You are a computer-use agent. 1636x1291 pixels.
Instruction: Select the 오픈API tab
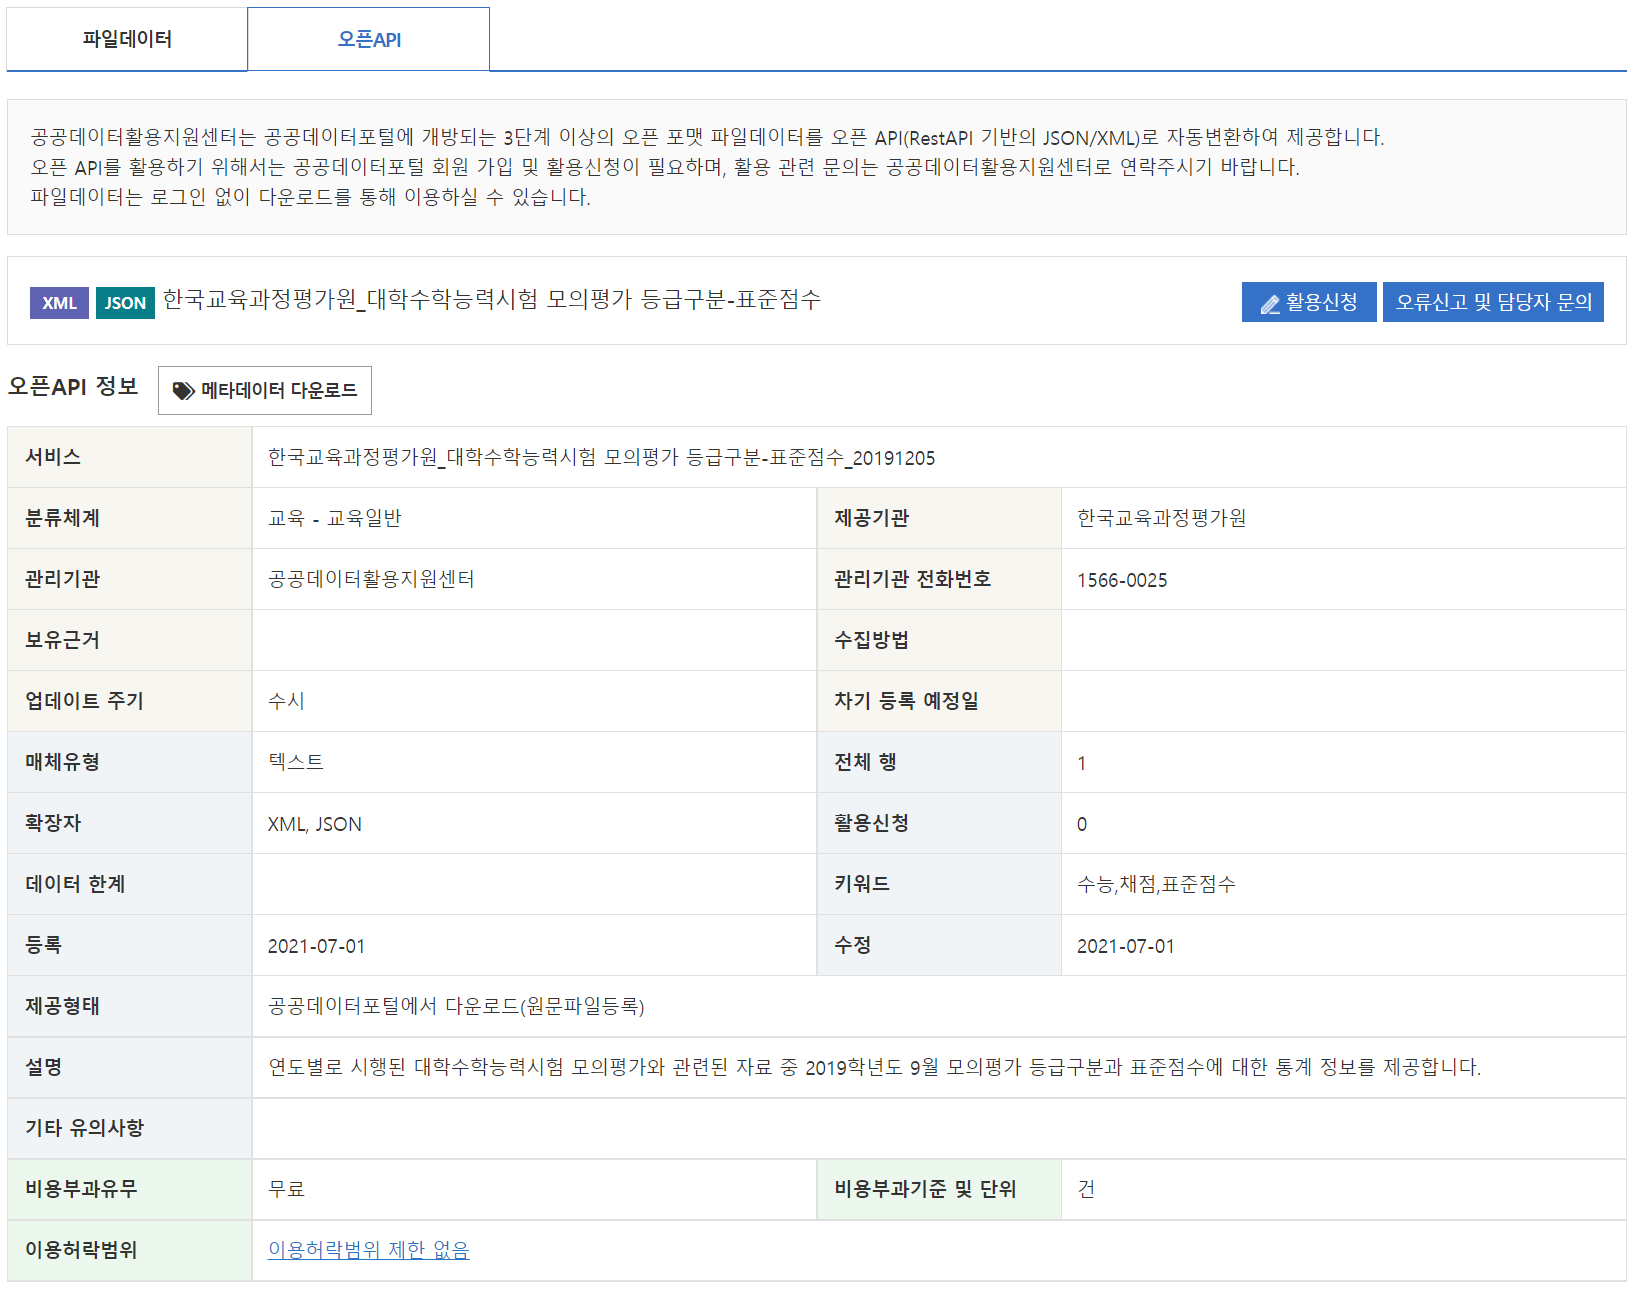click(369, 39)
